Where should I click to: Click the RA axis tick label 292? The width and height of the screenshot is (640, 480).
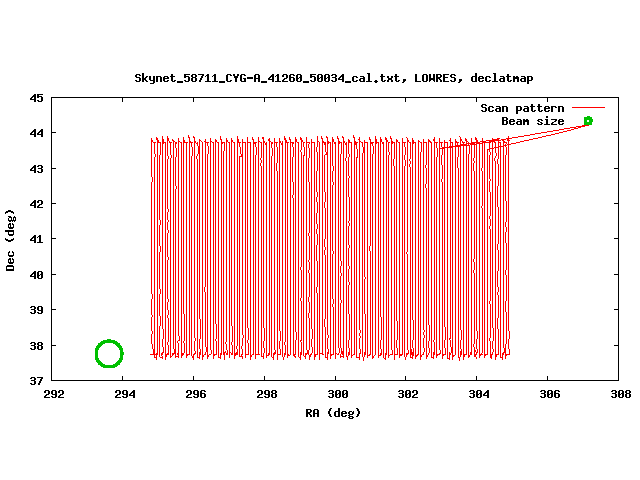pyautogui.click(x=53, y=394)
